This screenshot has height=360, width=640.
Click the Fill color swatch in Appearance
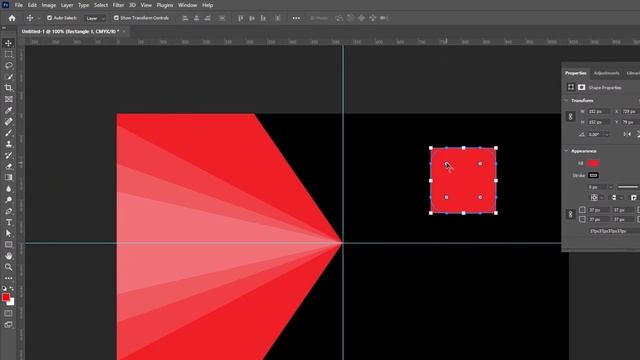click(x=593, y=163)
